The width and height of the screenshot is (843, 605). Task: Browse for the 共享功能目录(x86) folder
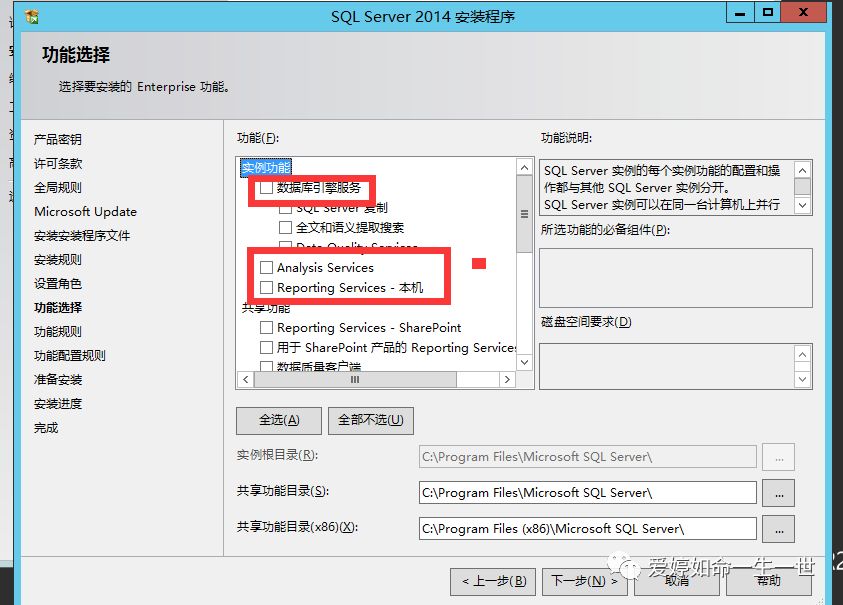tap(778, 529)
